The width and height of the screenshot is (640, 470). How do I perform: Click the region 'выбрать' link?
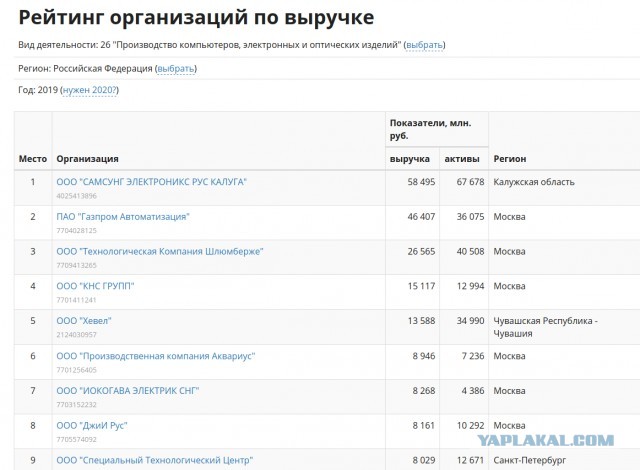click(x=176, y=69)
